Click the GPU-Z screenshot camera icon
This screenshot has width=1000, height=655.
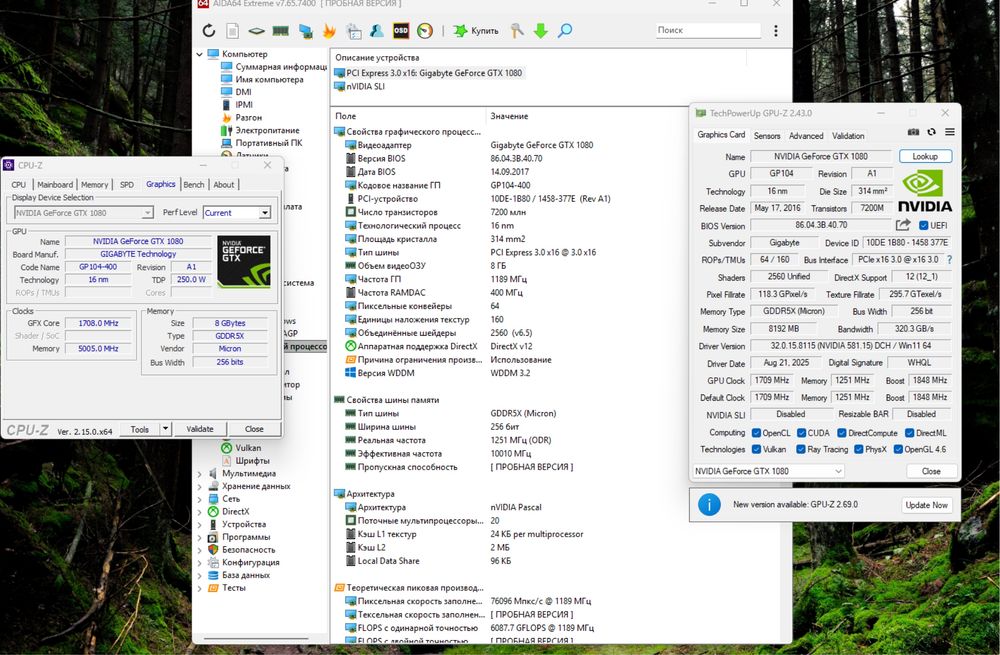click(913, 132)
